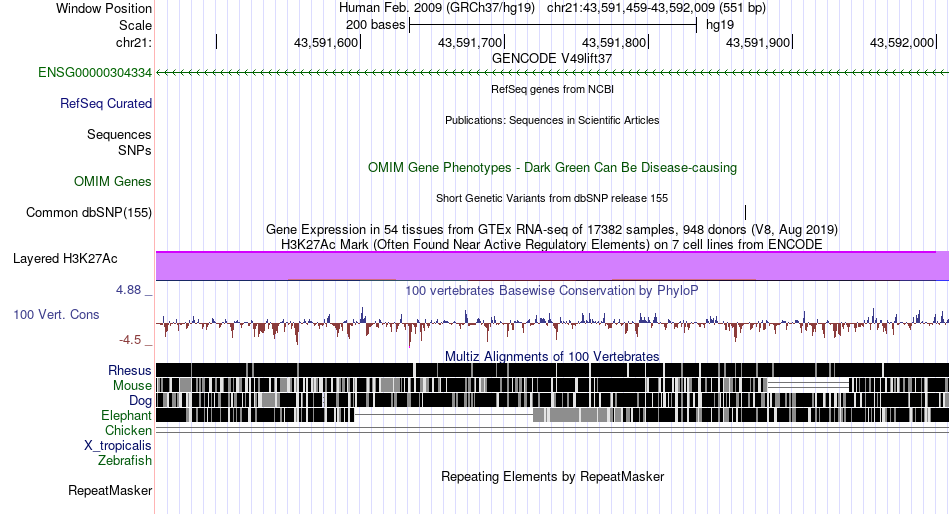Click the chr21: ruler label

(x=134, y=42)
